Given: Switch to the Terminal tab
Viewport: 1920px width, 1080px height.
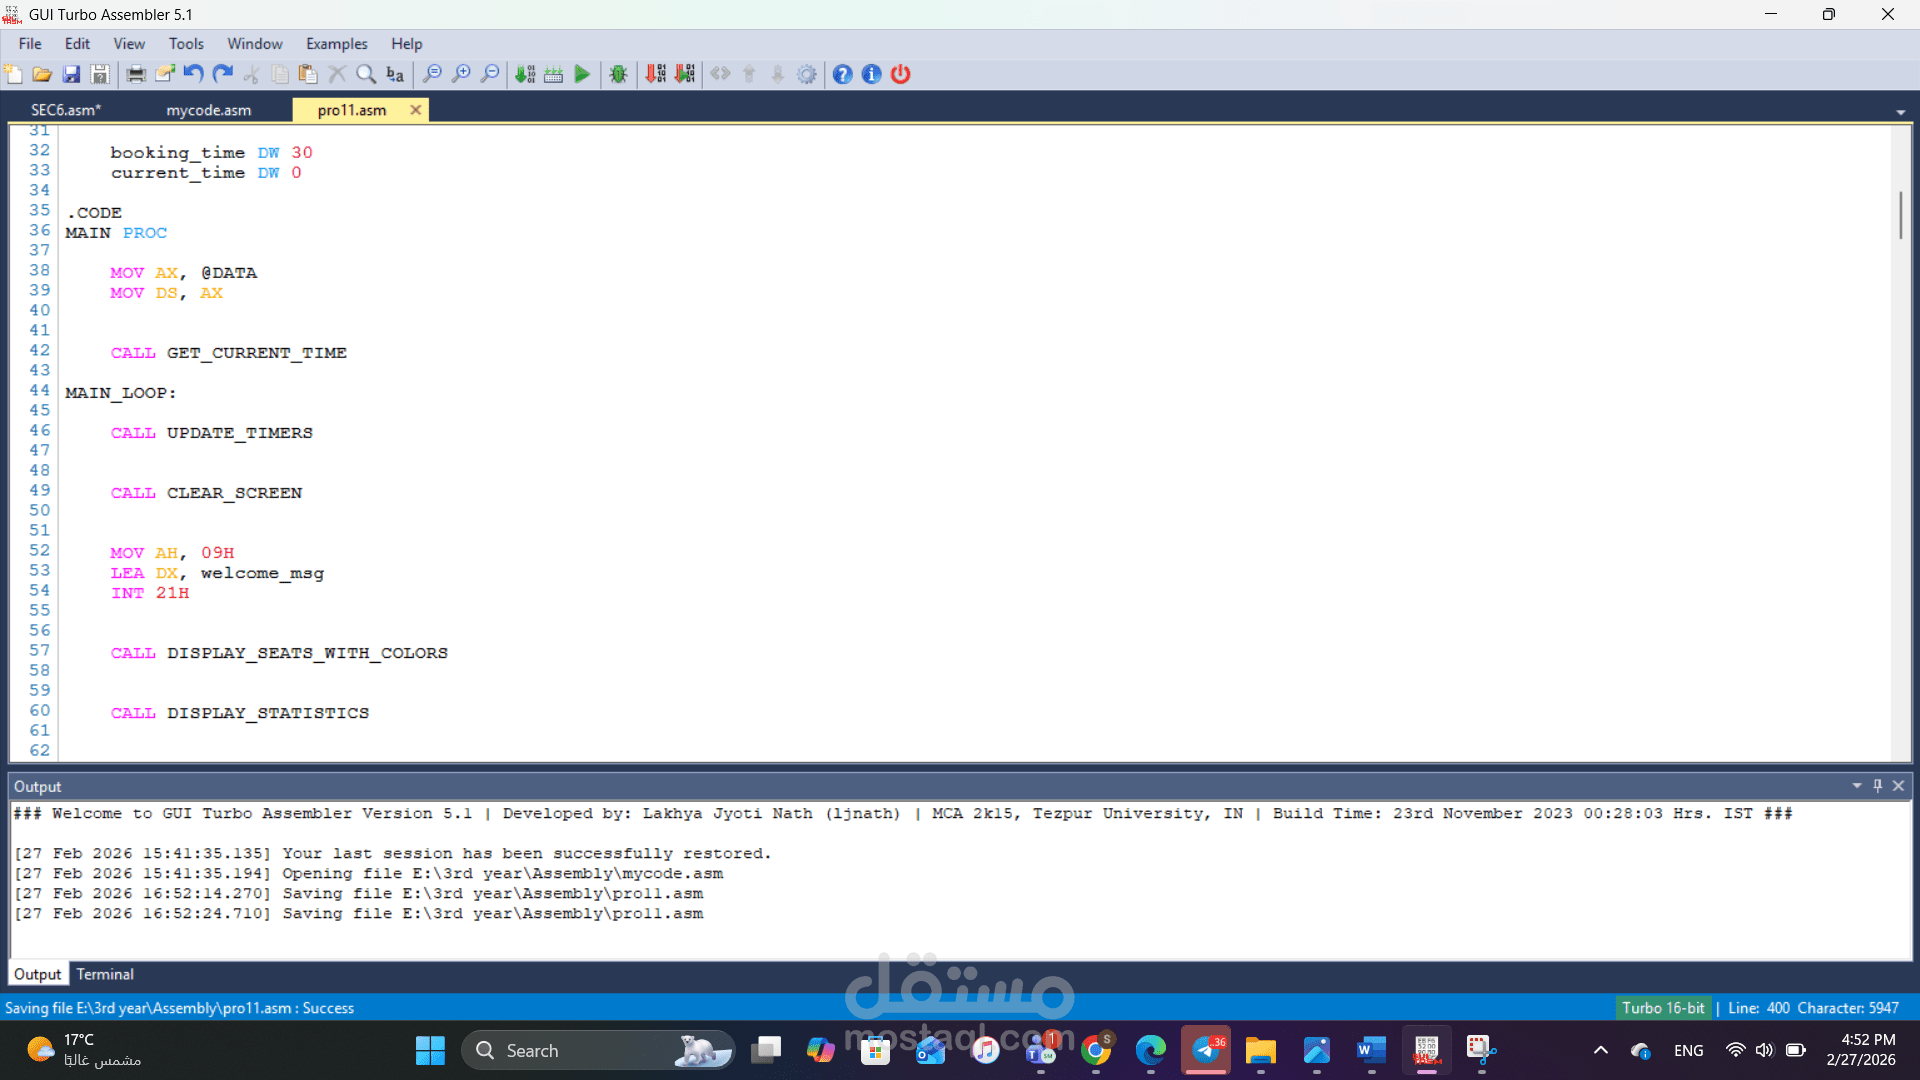Looking at the screenshot, I should tap(105, 974).
